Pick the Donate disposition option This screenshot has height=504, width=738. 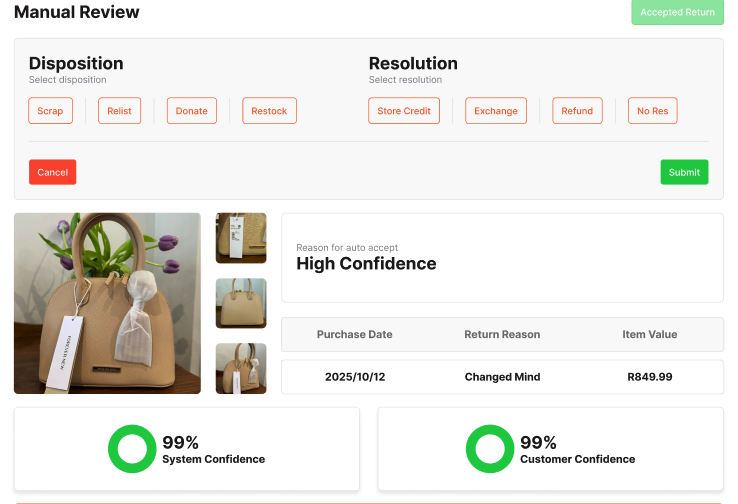coord(192,111)
